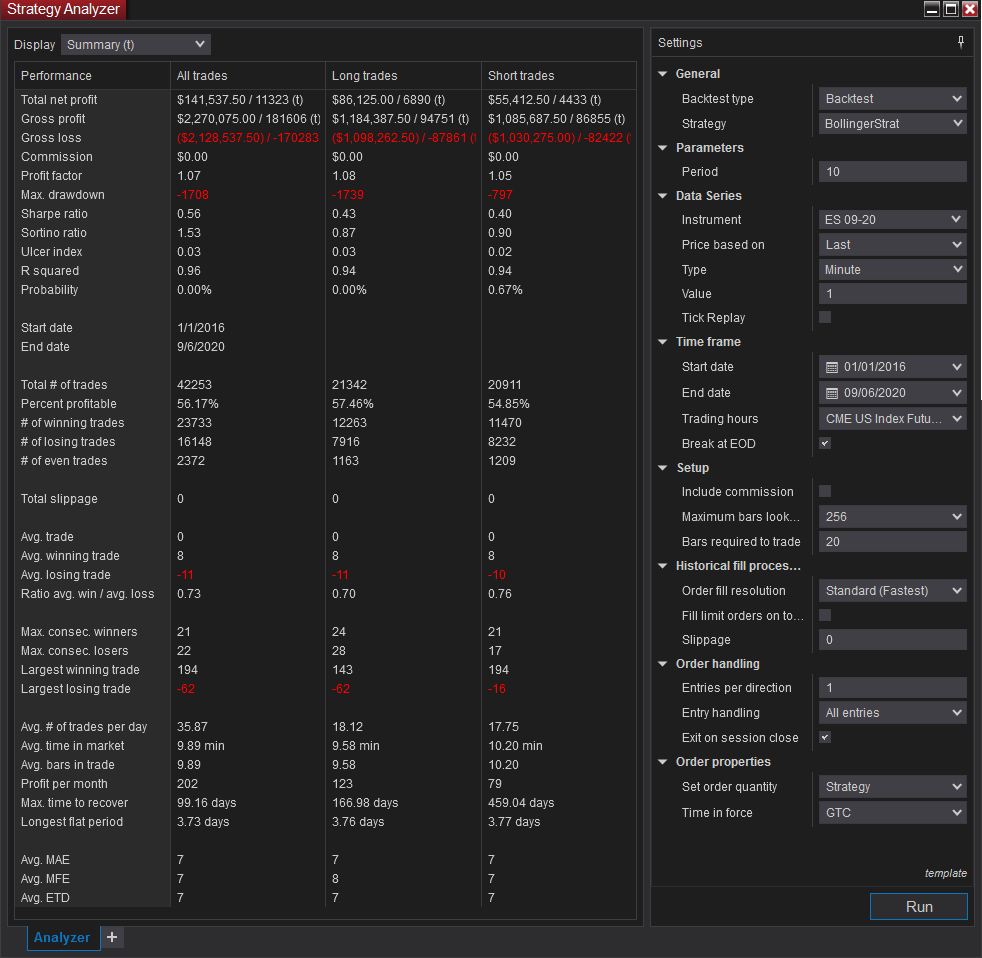Choose a Strategy from BollingerStrat dropdown

(892, 124)
